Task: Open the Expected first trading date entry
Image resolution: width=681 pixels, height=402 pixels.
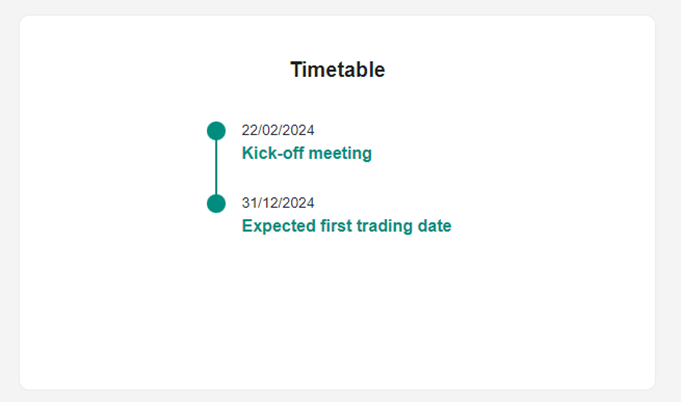Action: coord(347,226)
